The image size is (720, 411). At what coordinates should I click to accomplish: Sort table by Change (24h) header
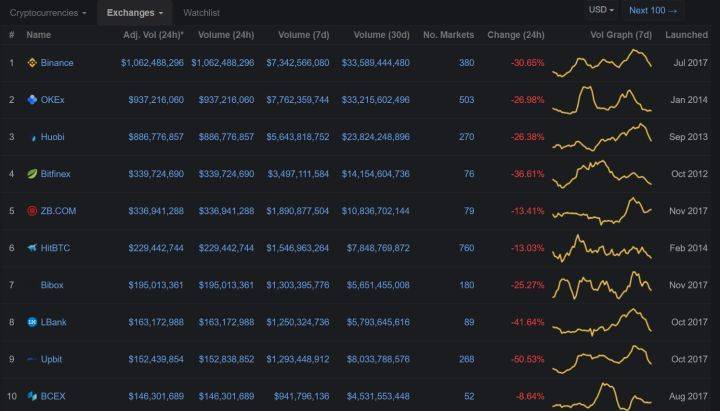click(x=516, y=35)
